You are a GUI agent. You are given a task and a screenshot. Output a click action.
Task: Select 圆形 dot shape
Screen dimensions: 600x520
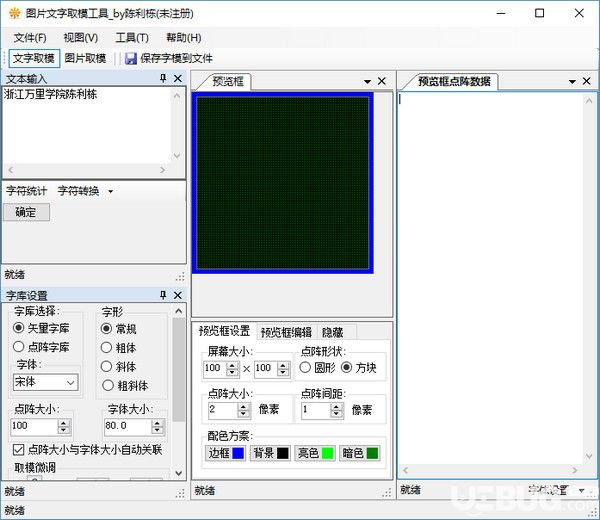pyautogui.click(x=305, y=368)
